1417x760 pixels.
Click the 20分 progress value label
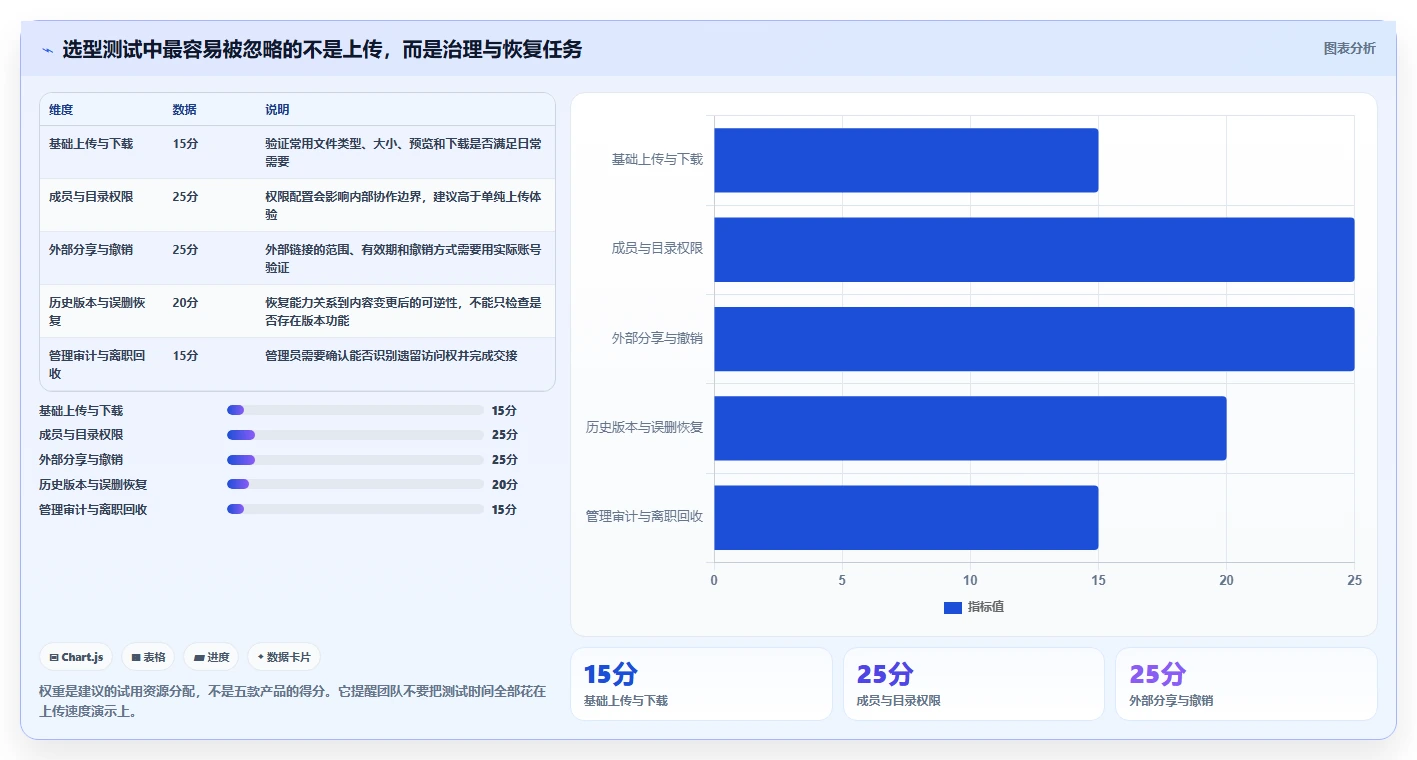505,485
